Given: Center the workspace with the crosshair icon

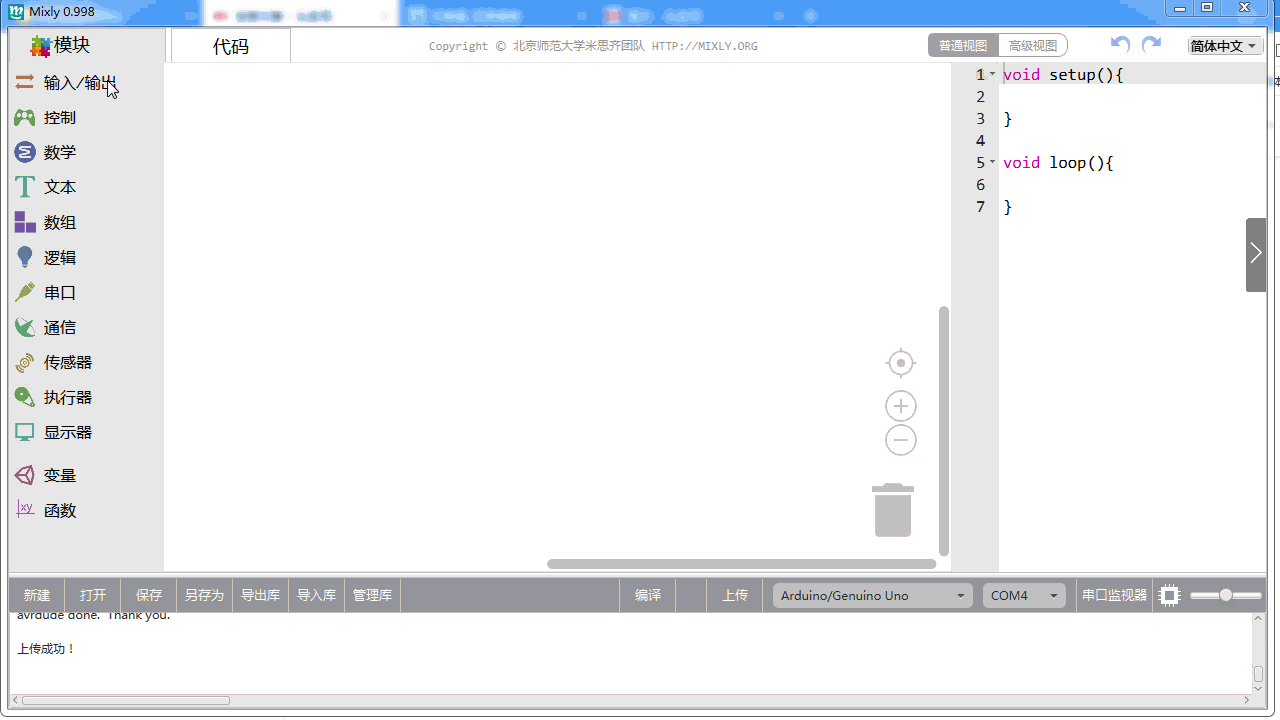Looking at the screenshot, I should point(901,363).
